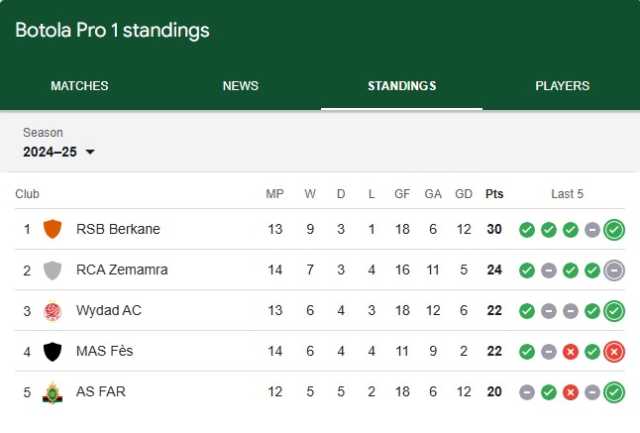Screen dimensions: 640x433
Task: Click the Wydad AC club logo
Action: click(53, 311)
